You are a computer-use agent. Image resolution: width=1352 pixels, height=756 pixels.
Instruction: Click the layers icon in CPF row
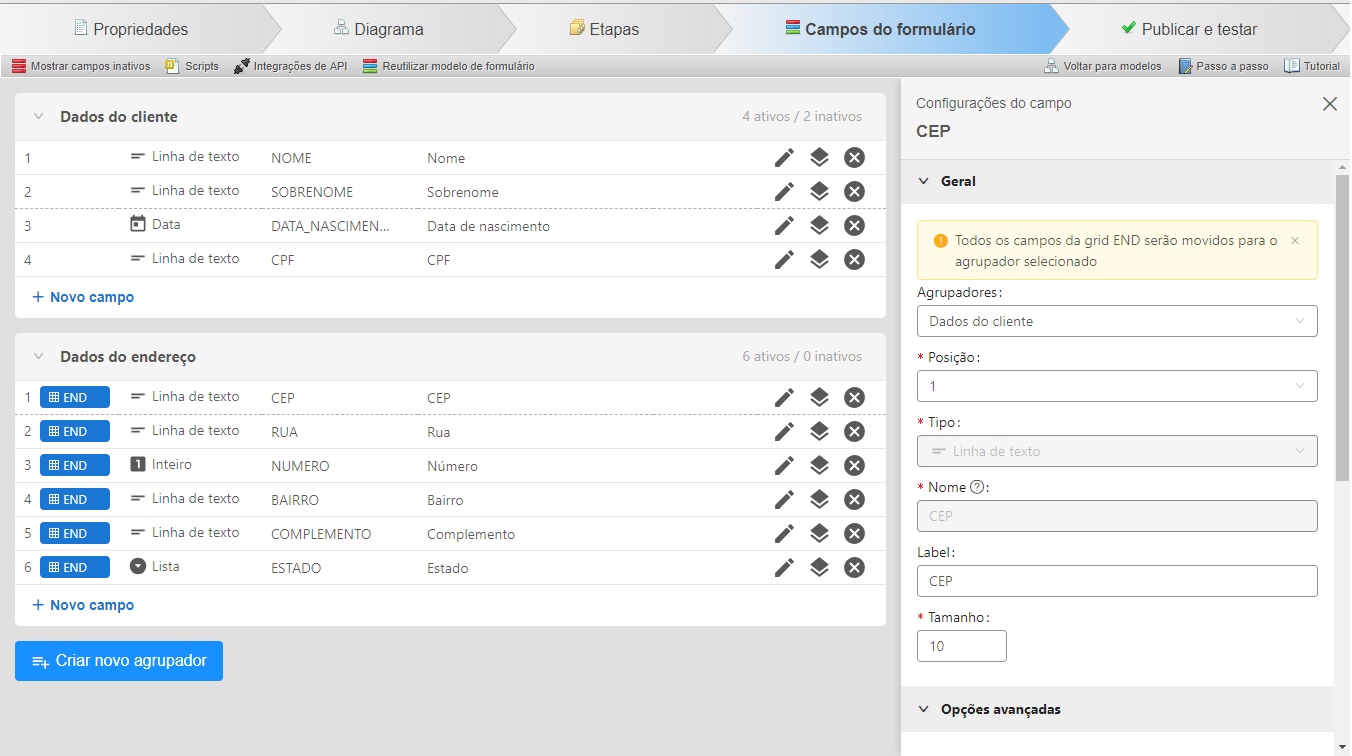pyautogui.click(x=819, y=260)
